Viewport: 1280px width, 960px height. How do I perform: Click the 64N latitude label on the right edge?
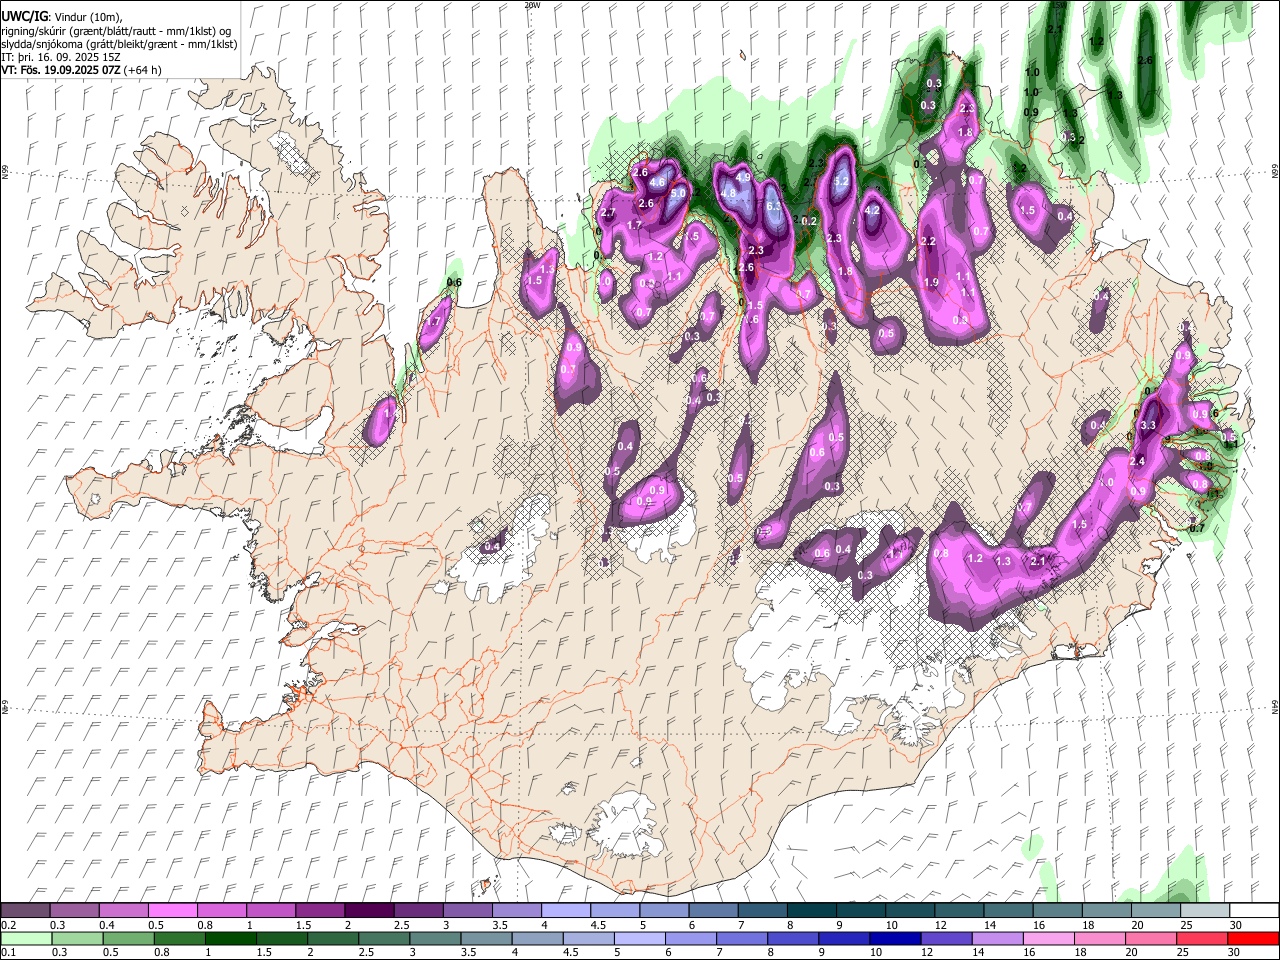click(1275, 707)
